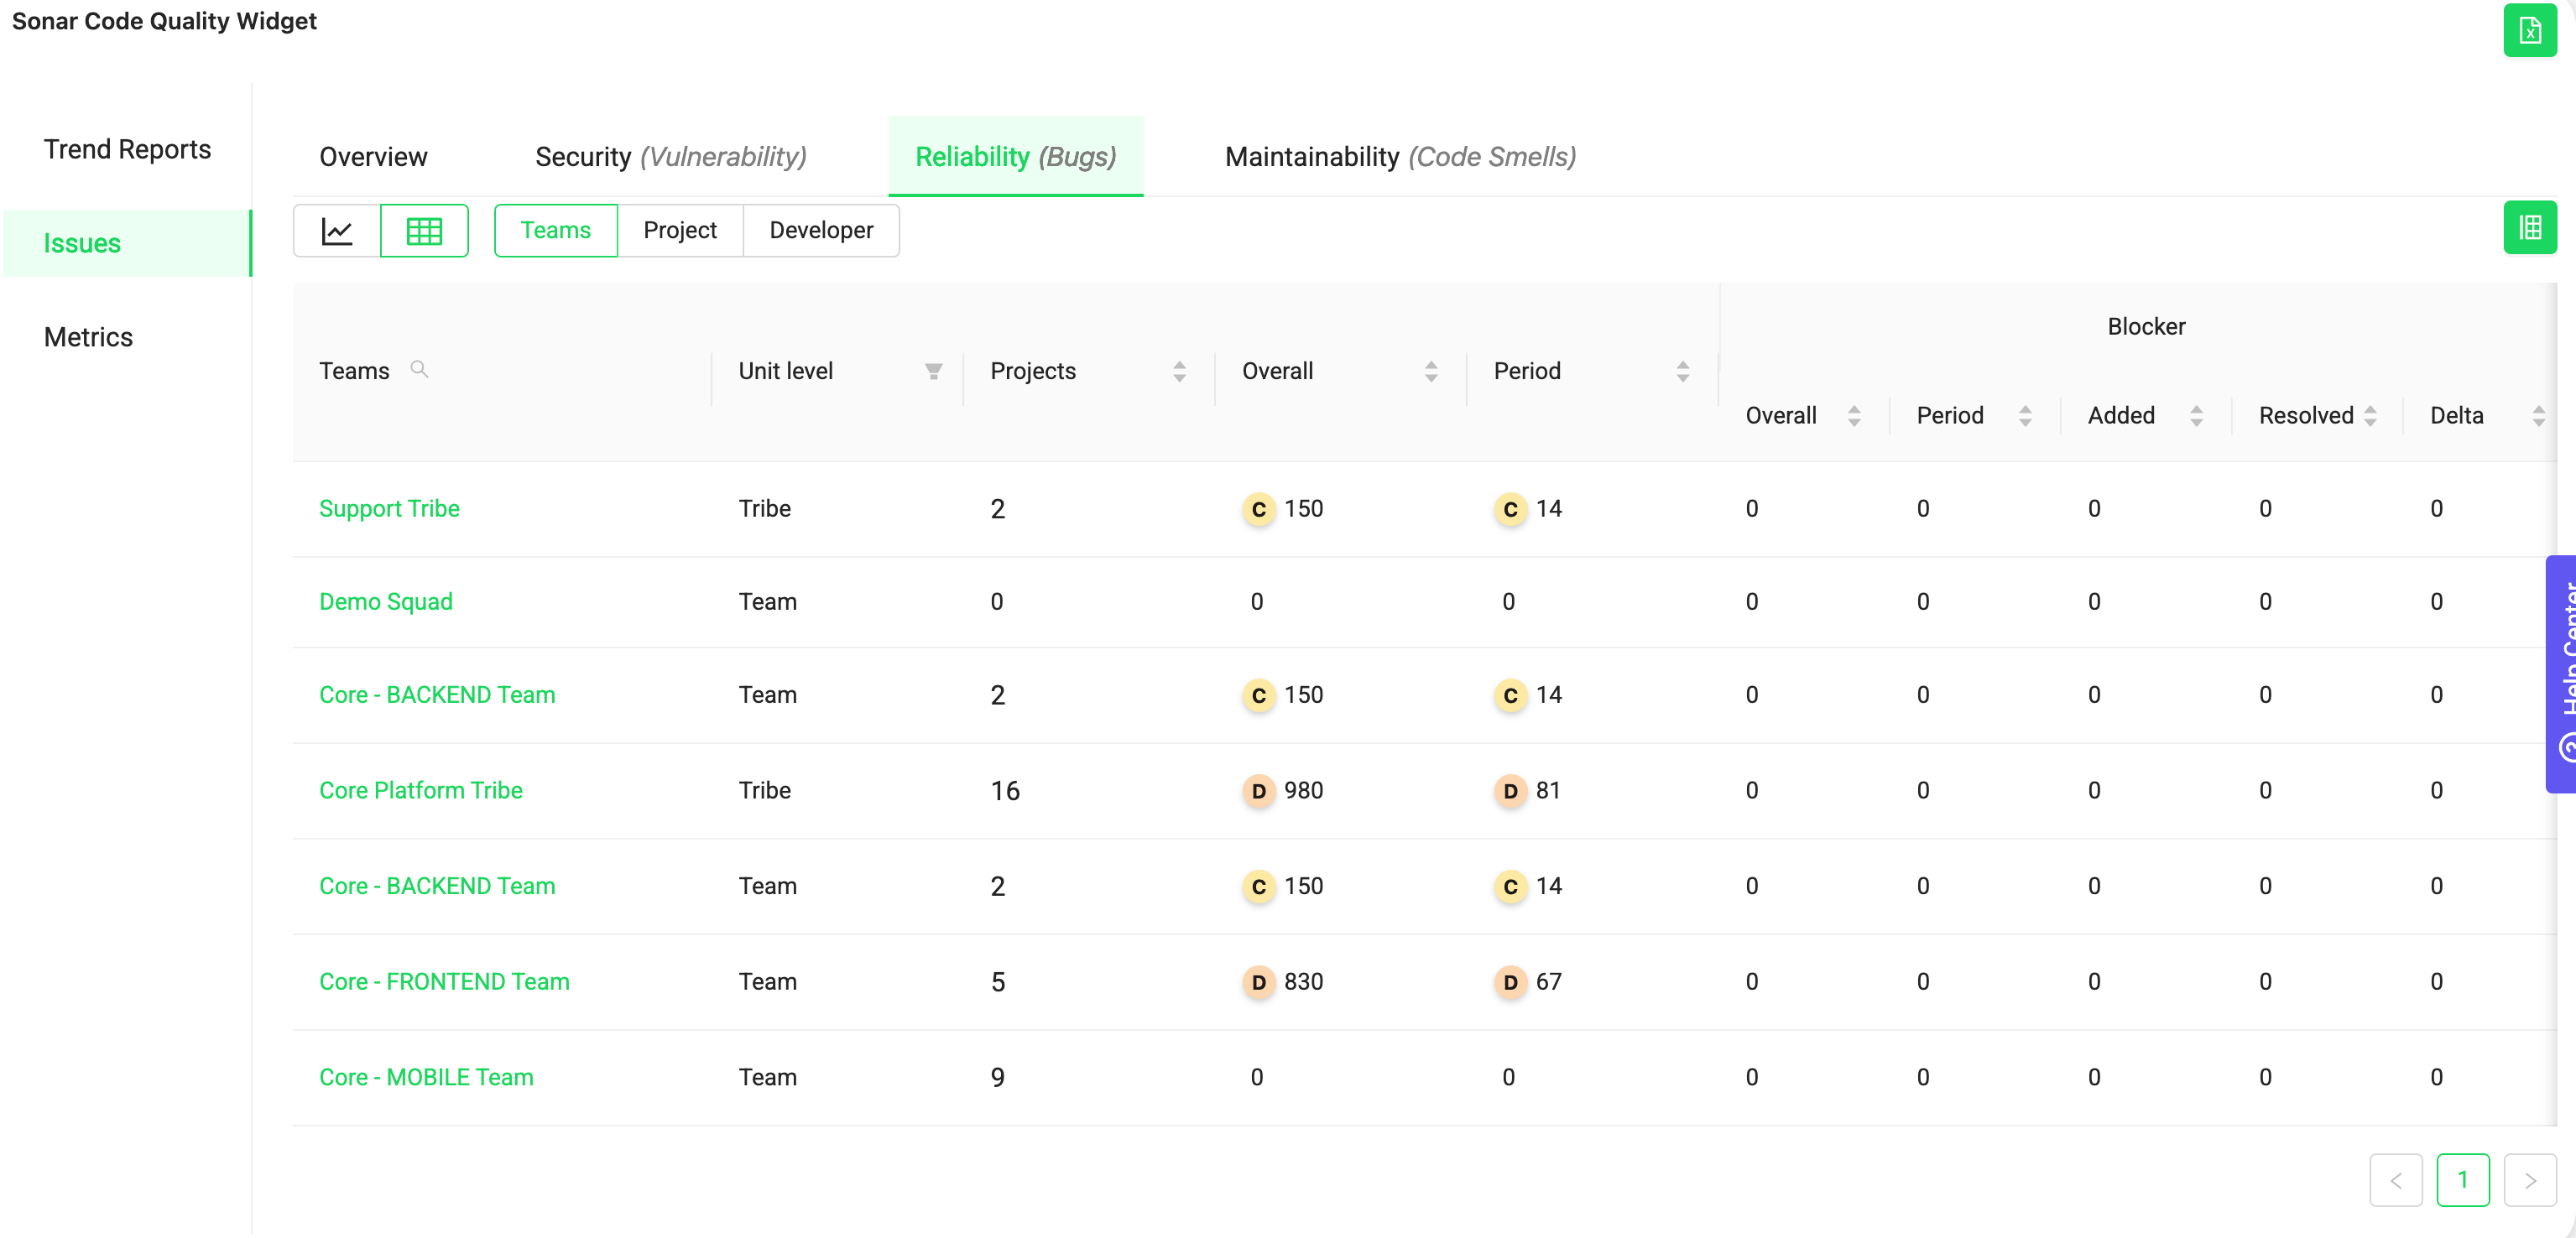Sort by Blocker Added column

2196,416
